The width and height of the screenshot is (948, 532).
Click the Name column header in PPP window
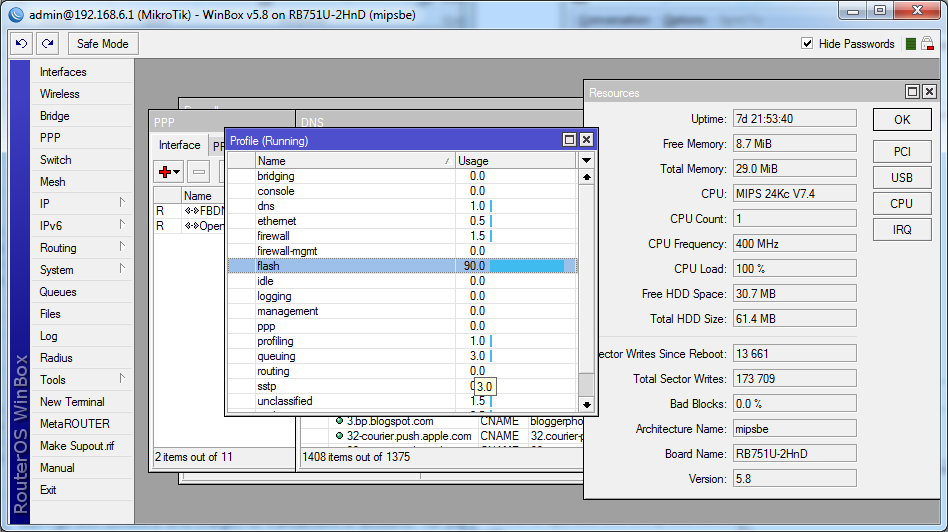pos(203,196)
